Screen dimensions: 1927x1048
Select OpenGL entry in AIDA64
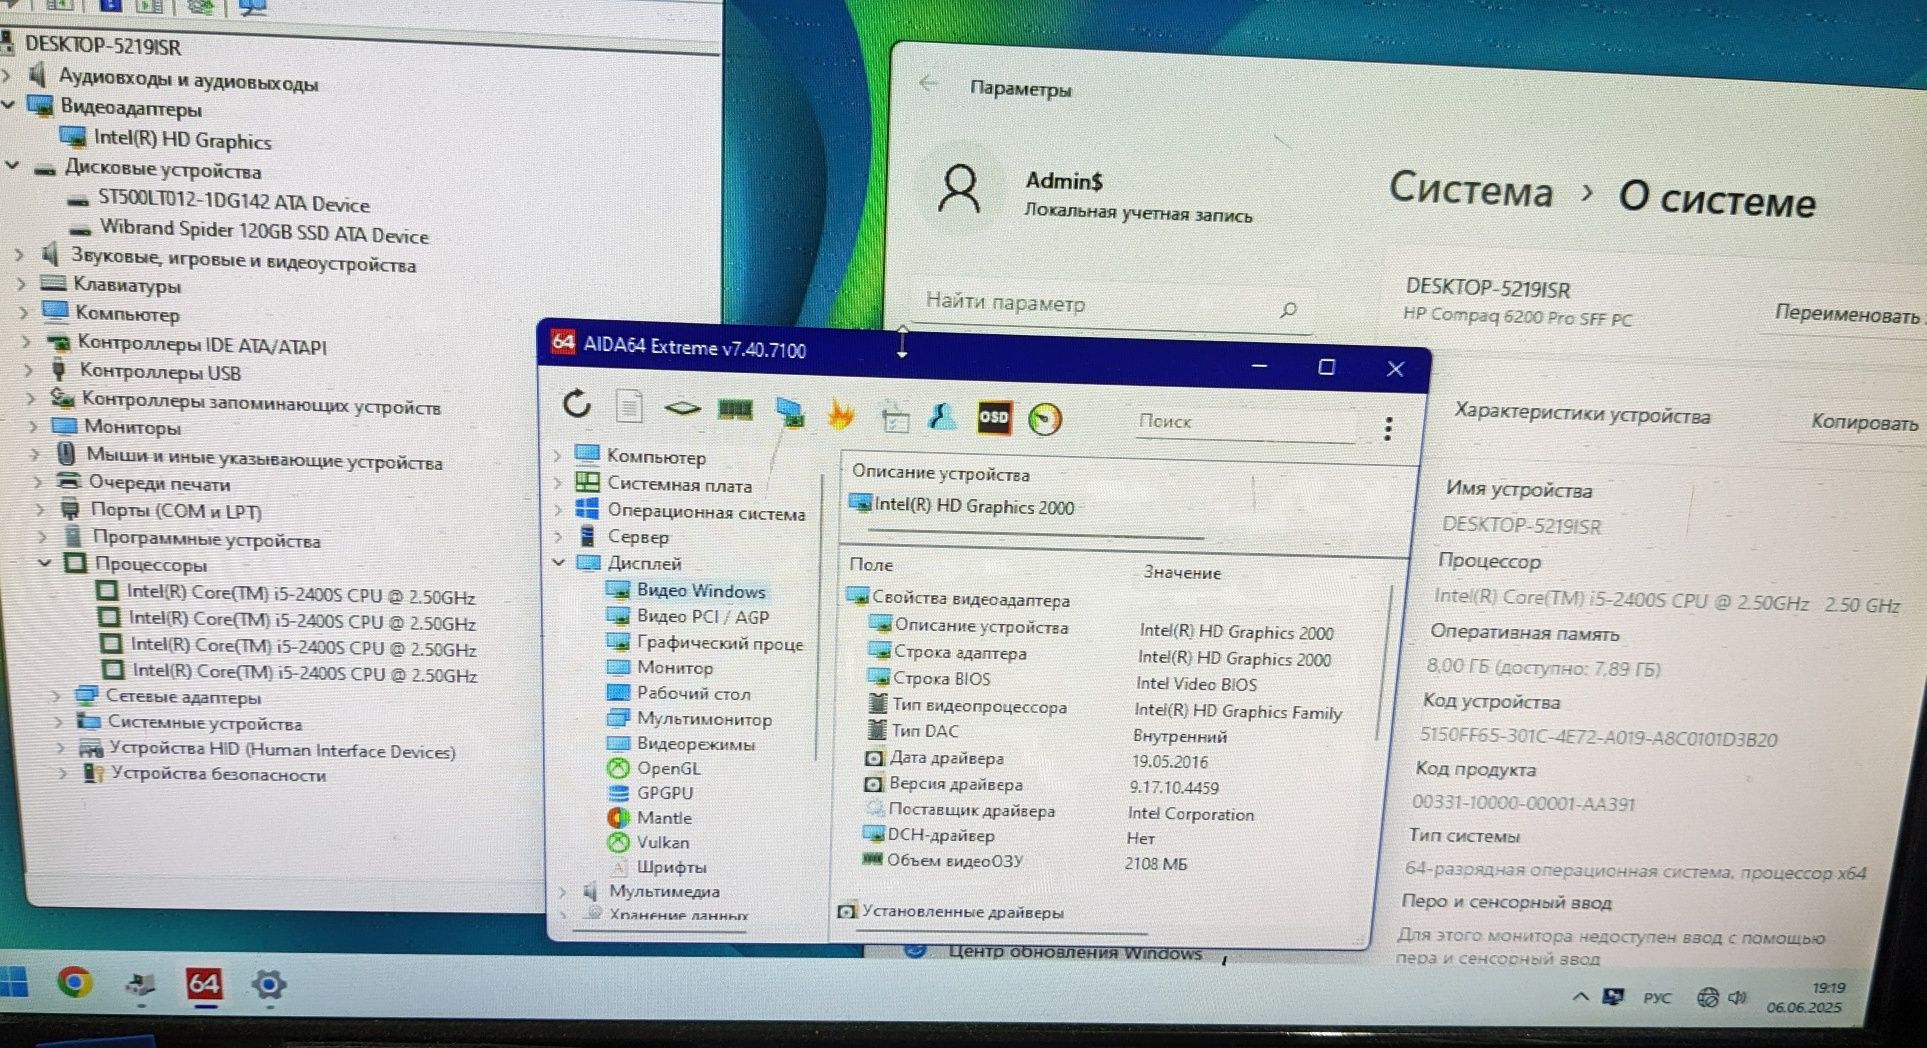[x=668, y=768]
